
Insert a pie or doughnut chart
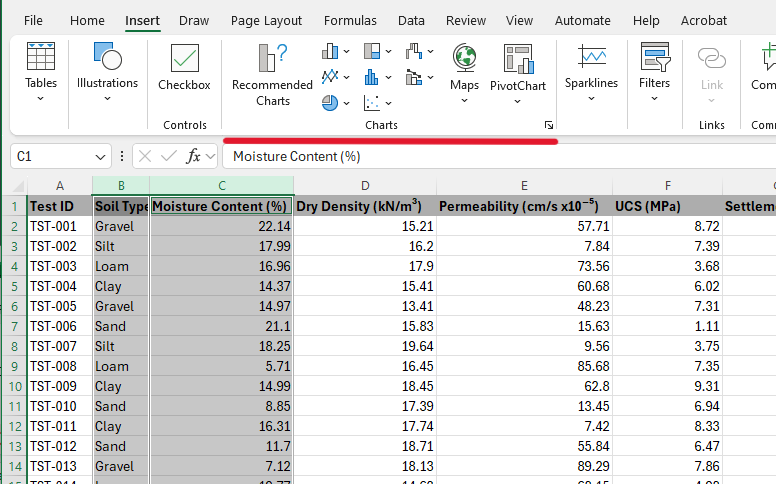pos(335,103)
